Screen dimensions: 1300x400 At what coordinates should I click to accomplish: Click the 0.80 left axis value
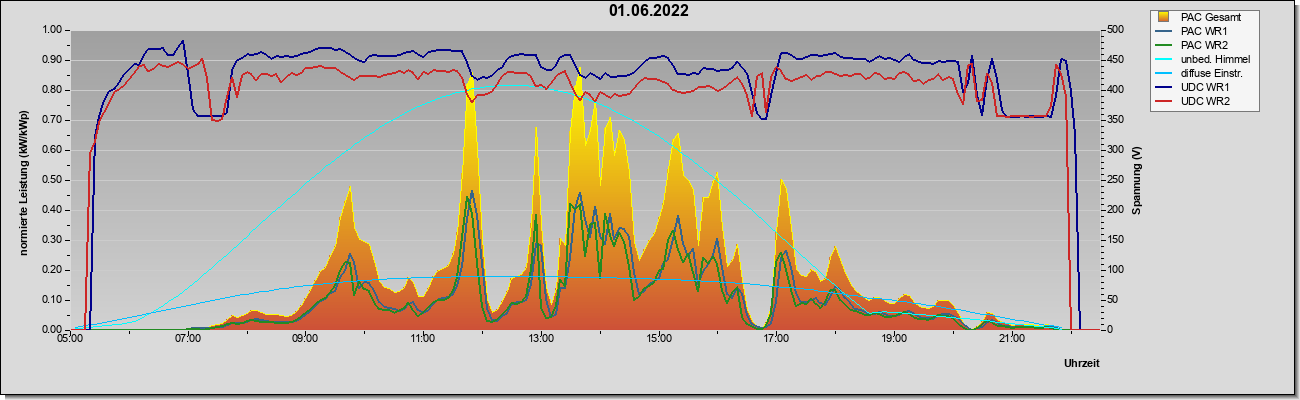51,90
